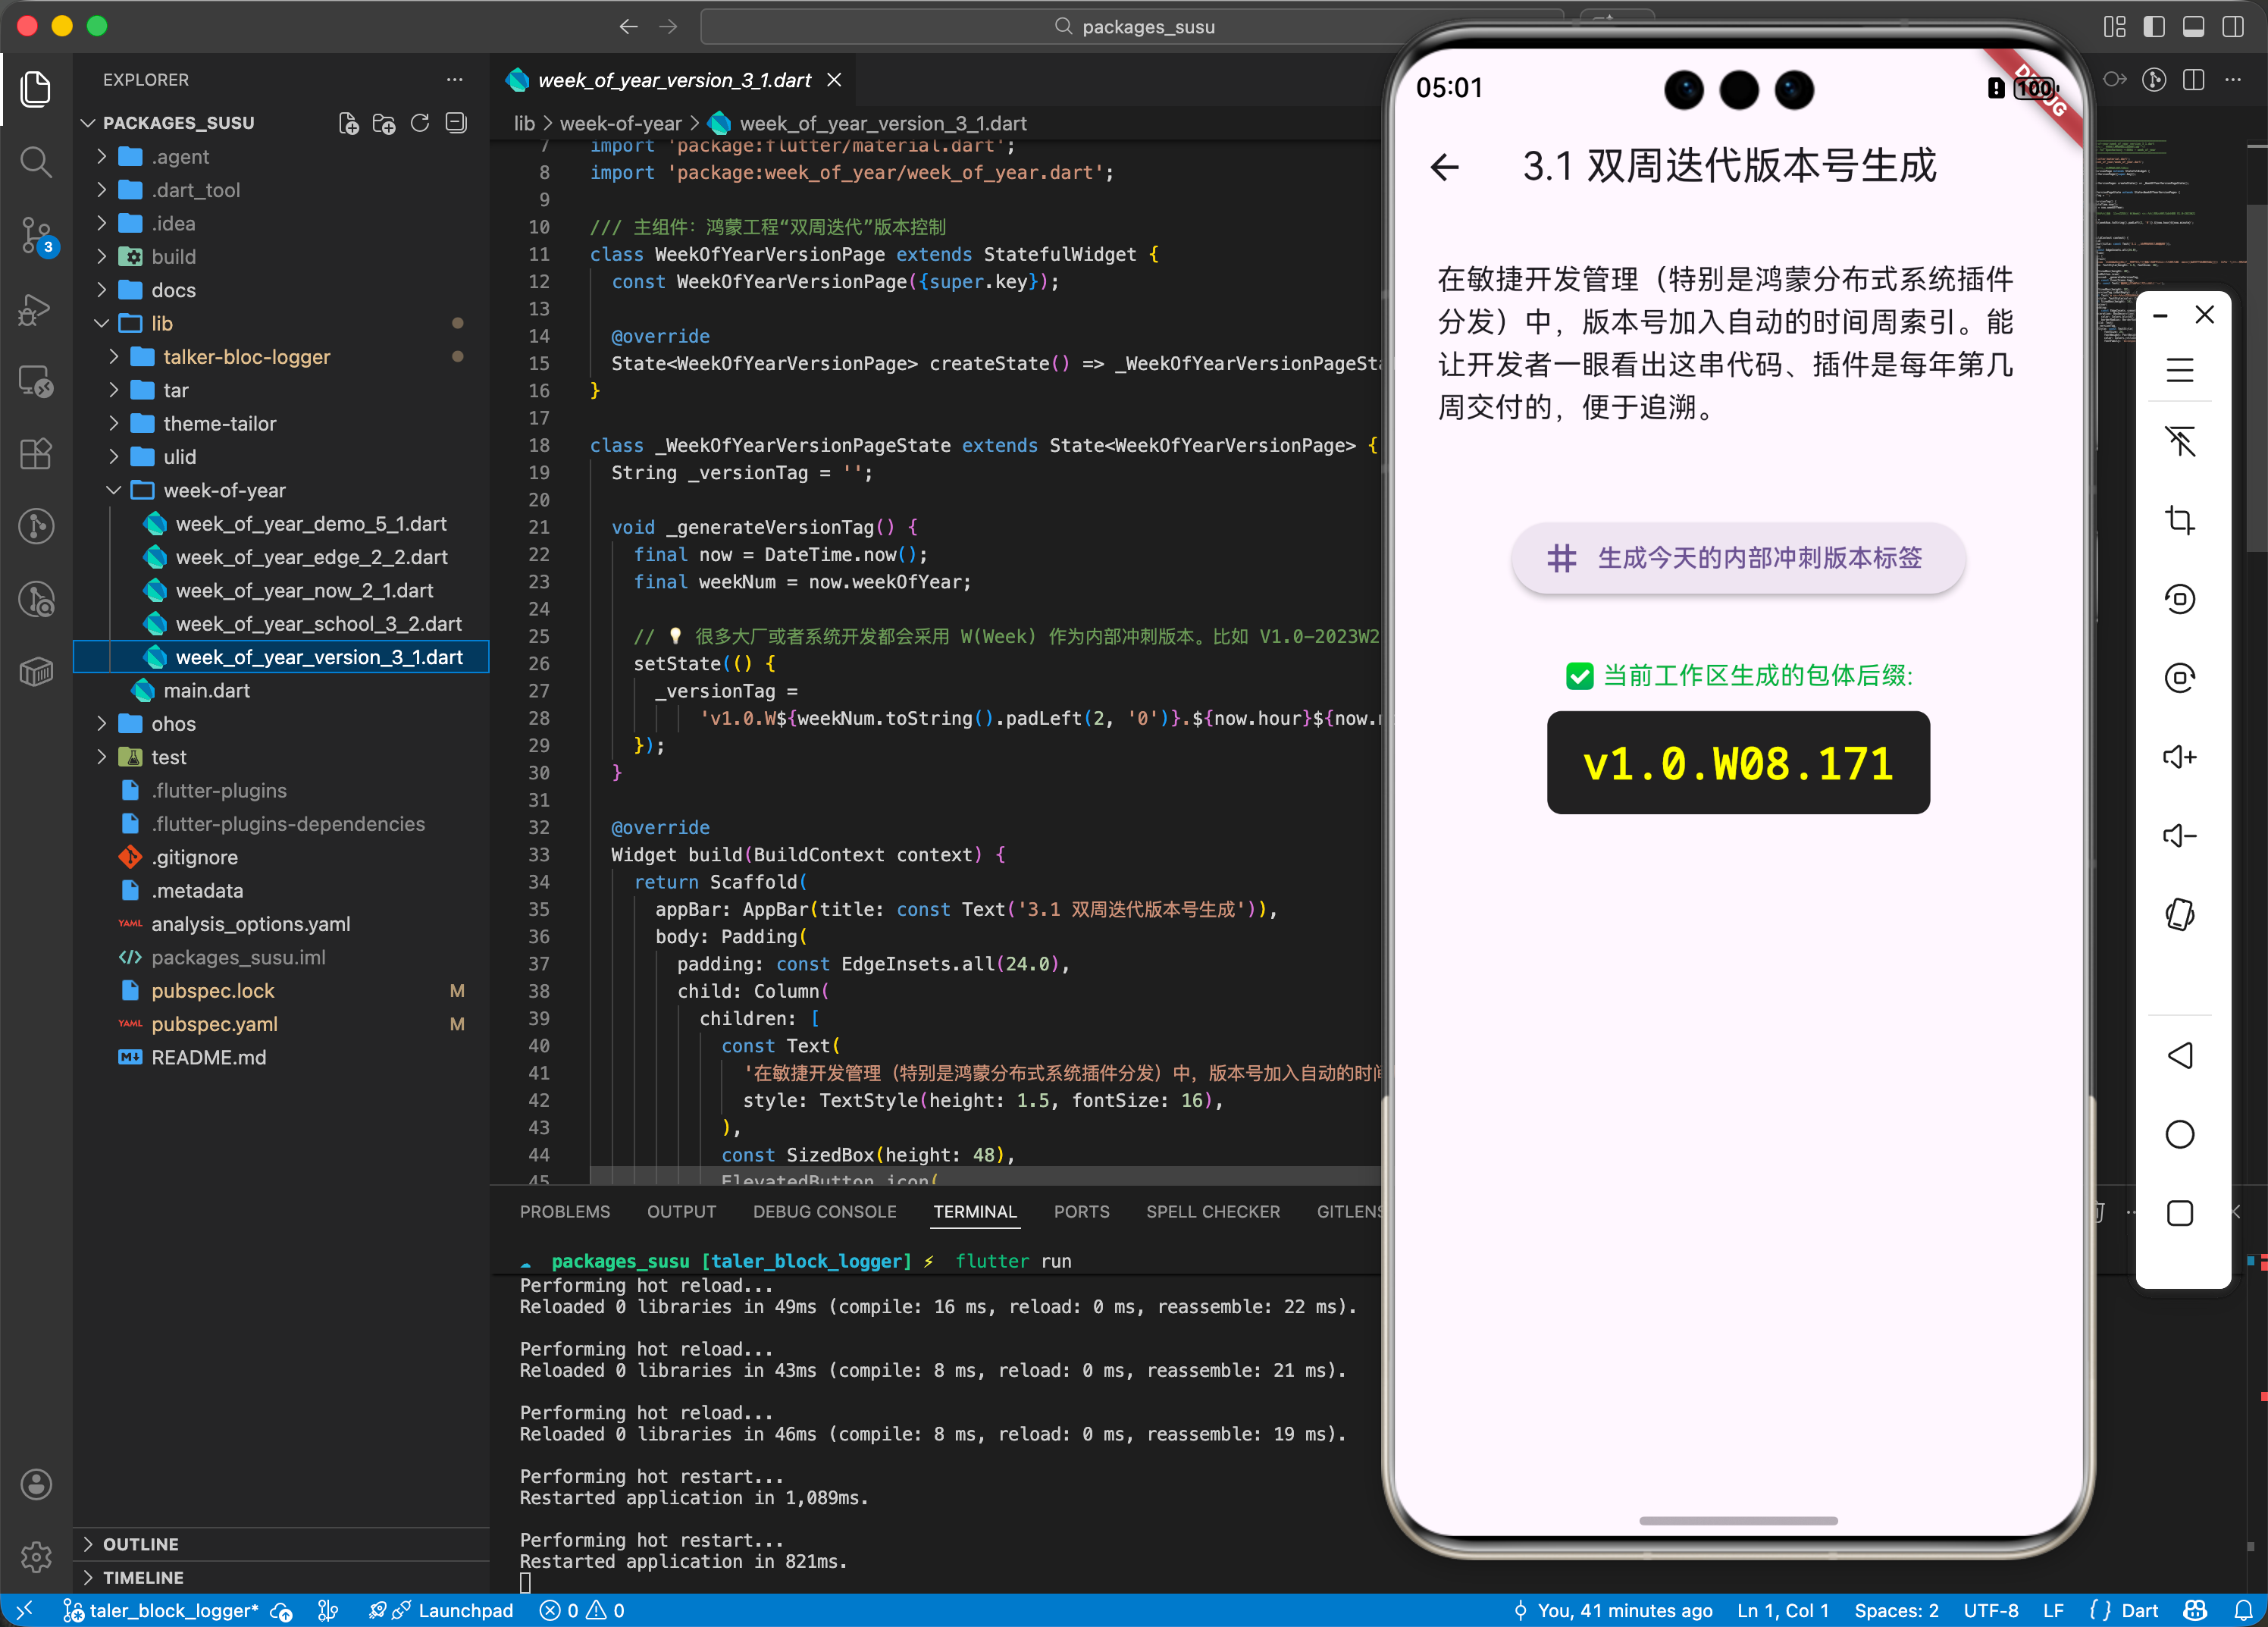This screenshot has height=1627, width=2268.
Task: Toggle primary side bar layout icon
Action: pos(2154,27)
